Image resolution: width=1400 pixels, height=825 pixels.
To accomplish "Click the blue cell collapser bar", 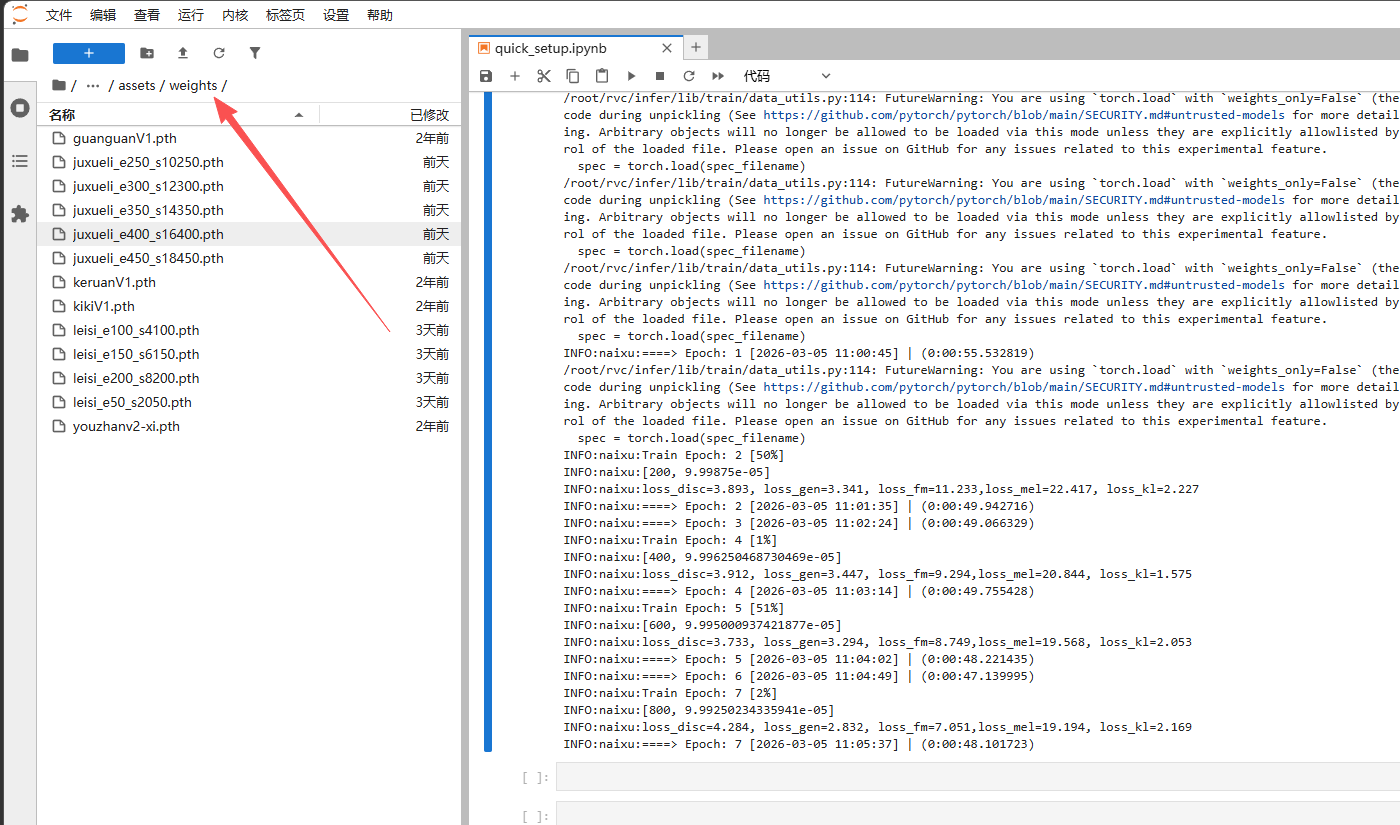I will (x=488, y=421).
